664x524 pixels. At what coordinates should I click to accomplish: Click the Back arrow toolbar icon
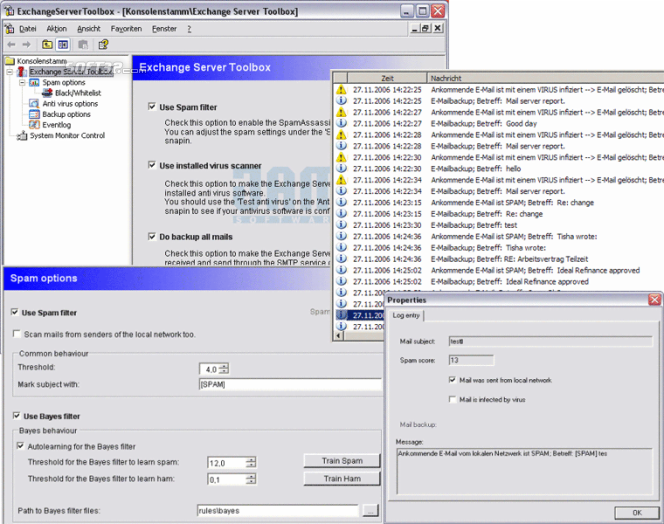(11, 44)
